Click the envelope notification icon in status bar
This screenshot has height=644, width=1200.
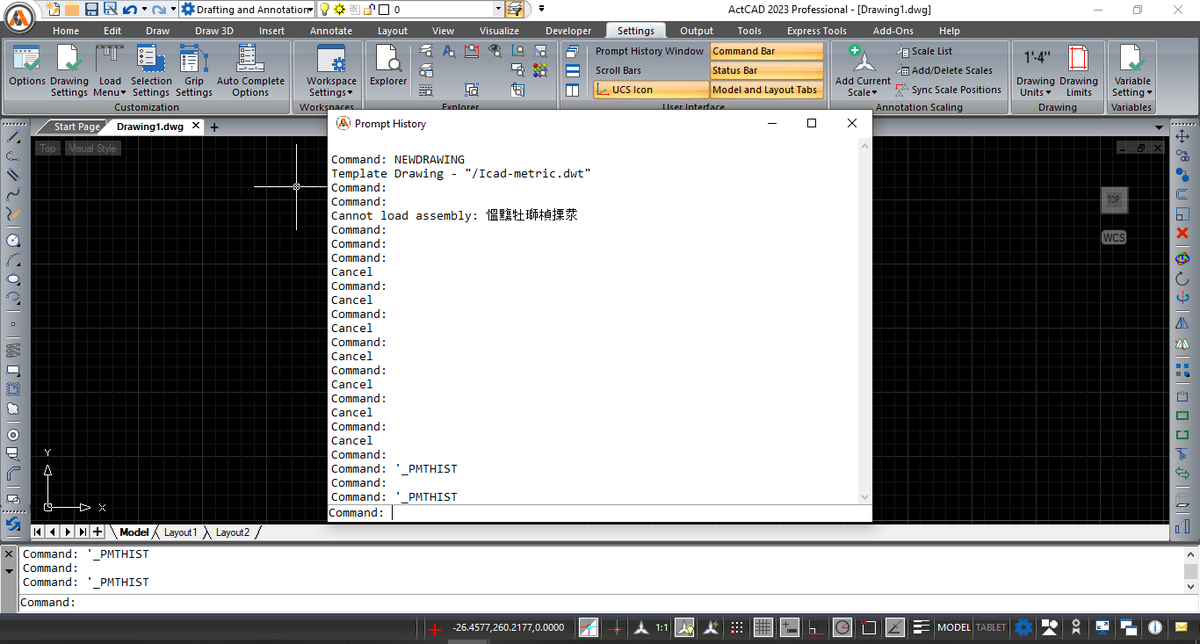(x=1182, y=627)
